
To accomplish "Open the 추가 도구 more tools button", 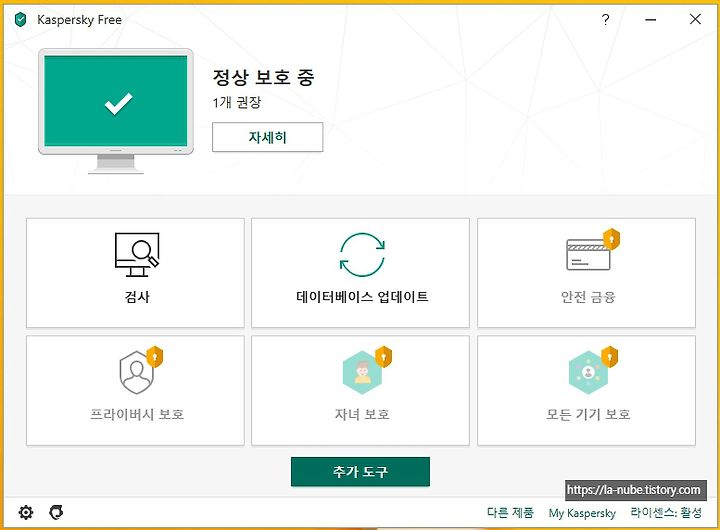I will (360, 472).
